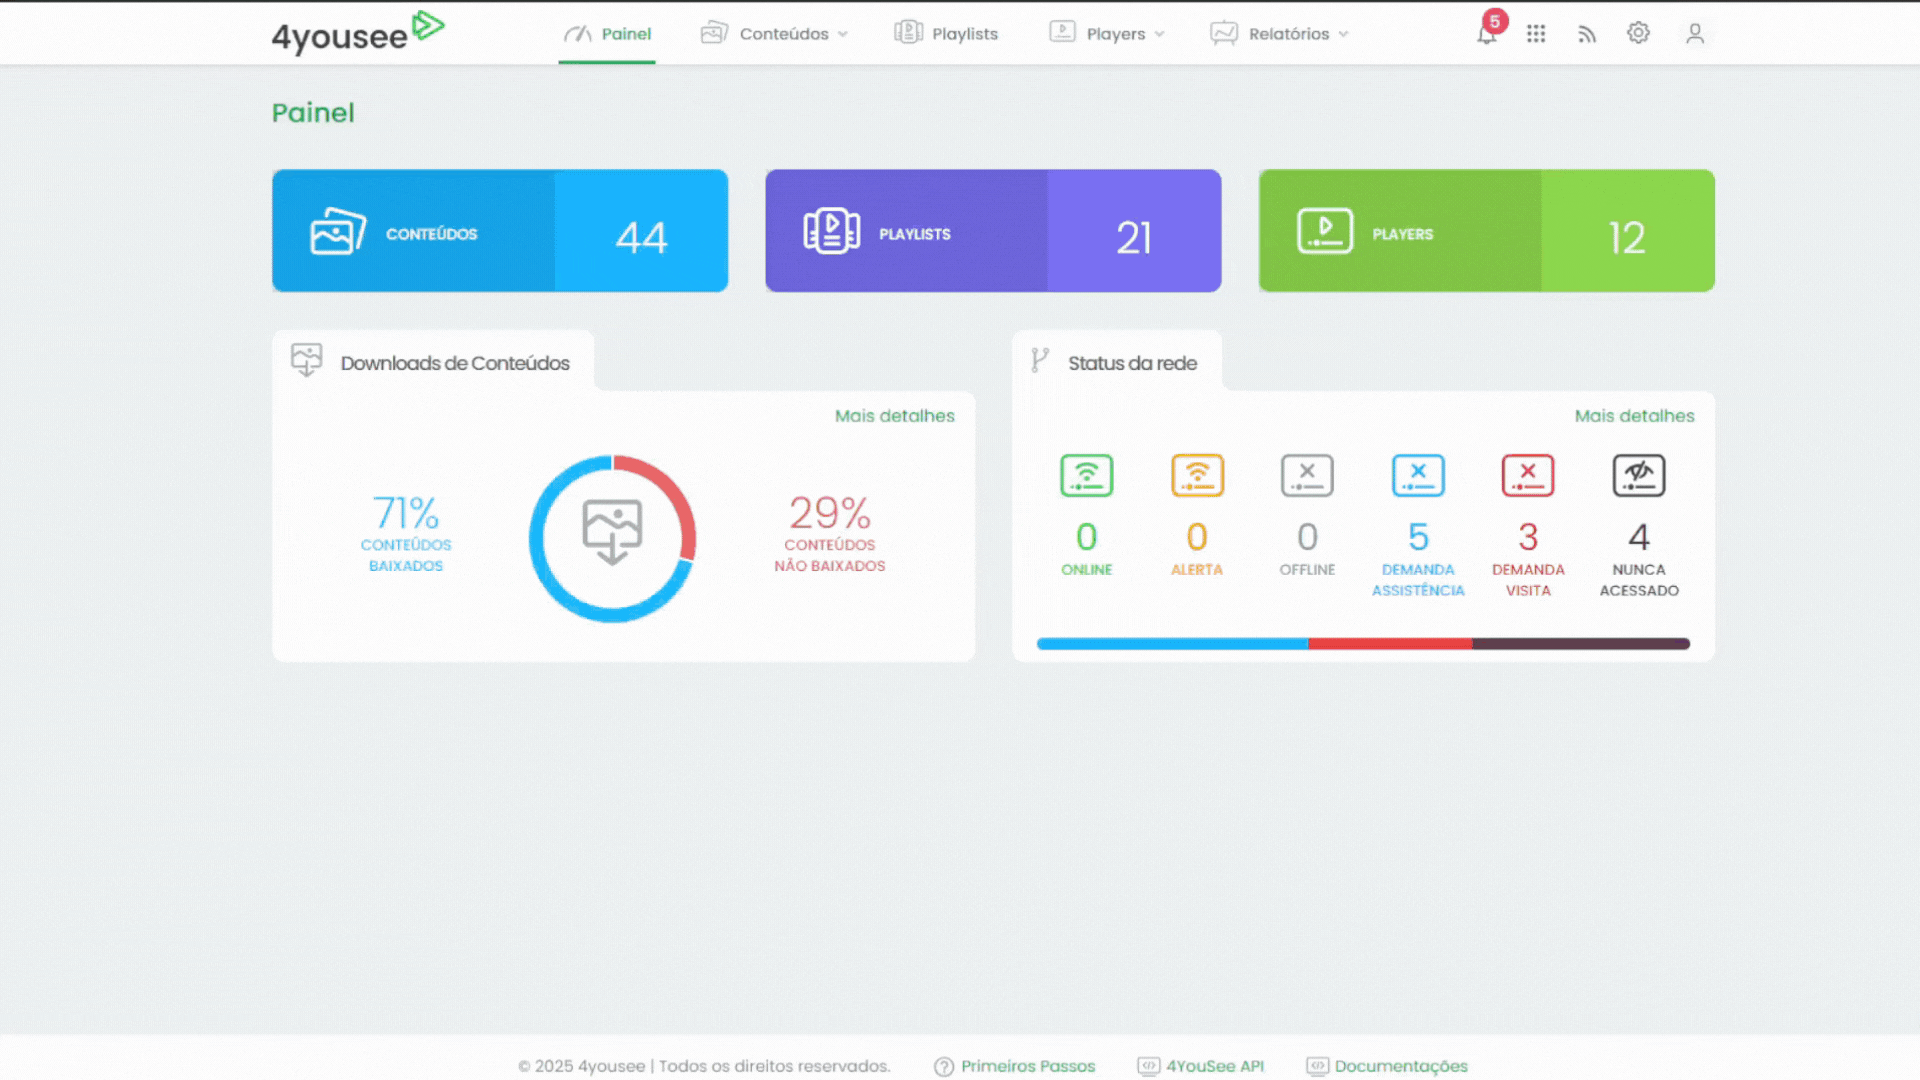
Task: Click the Nunca Acessado eye icon
Action: pos(1639,475)
